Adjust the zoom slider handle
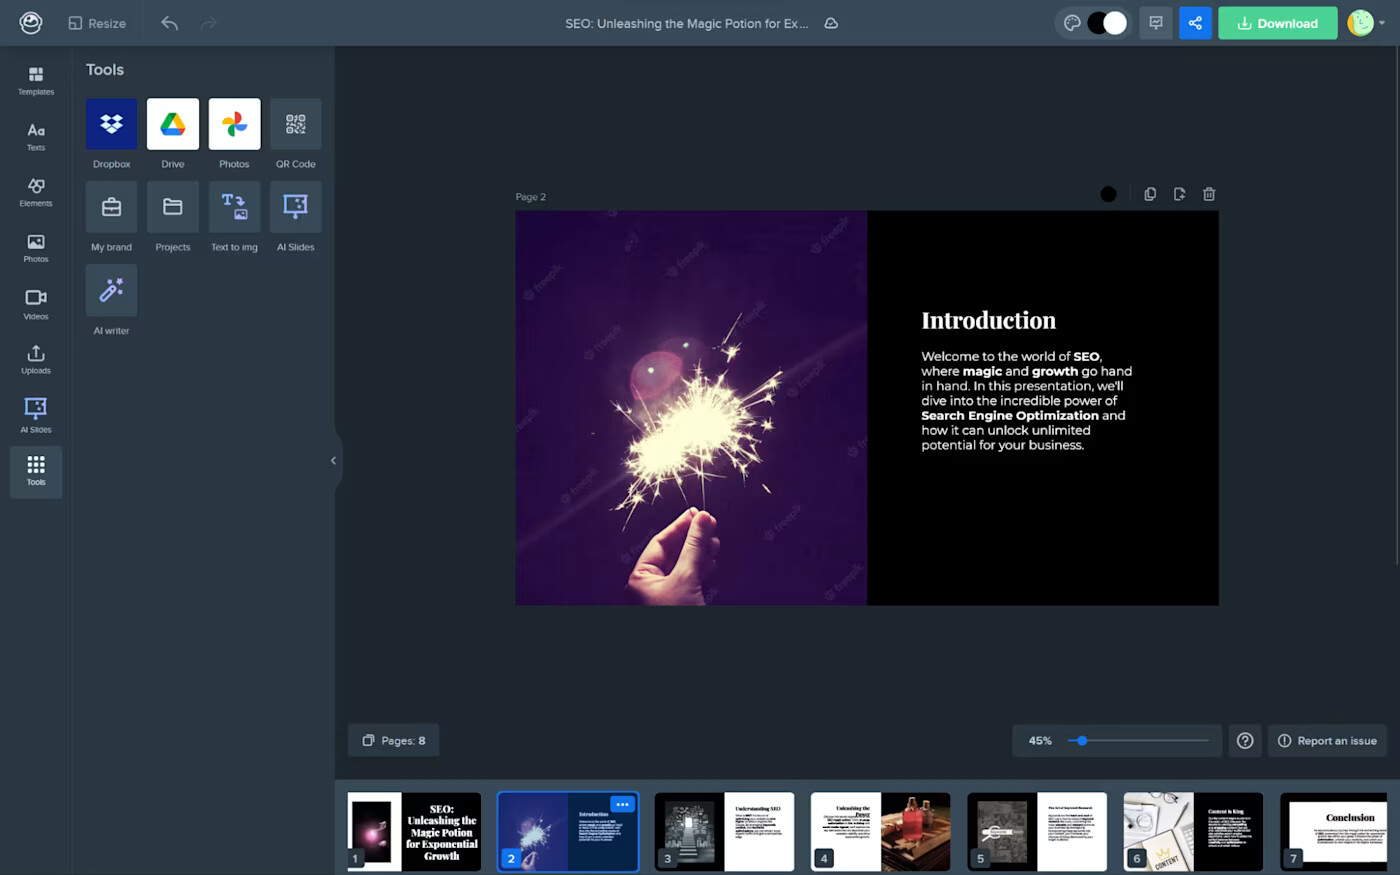This screenshot has width=1400, height=875. coord(1082,741)
